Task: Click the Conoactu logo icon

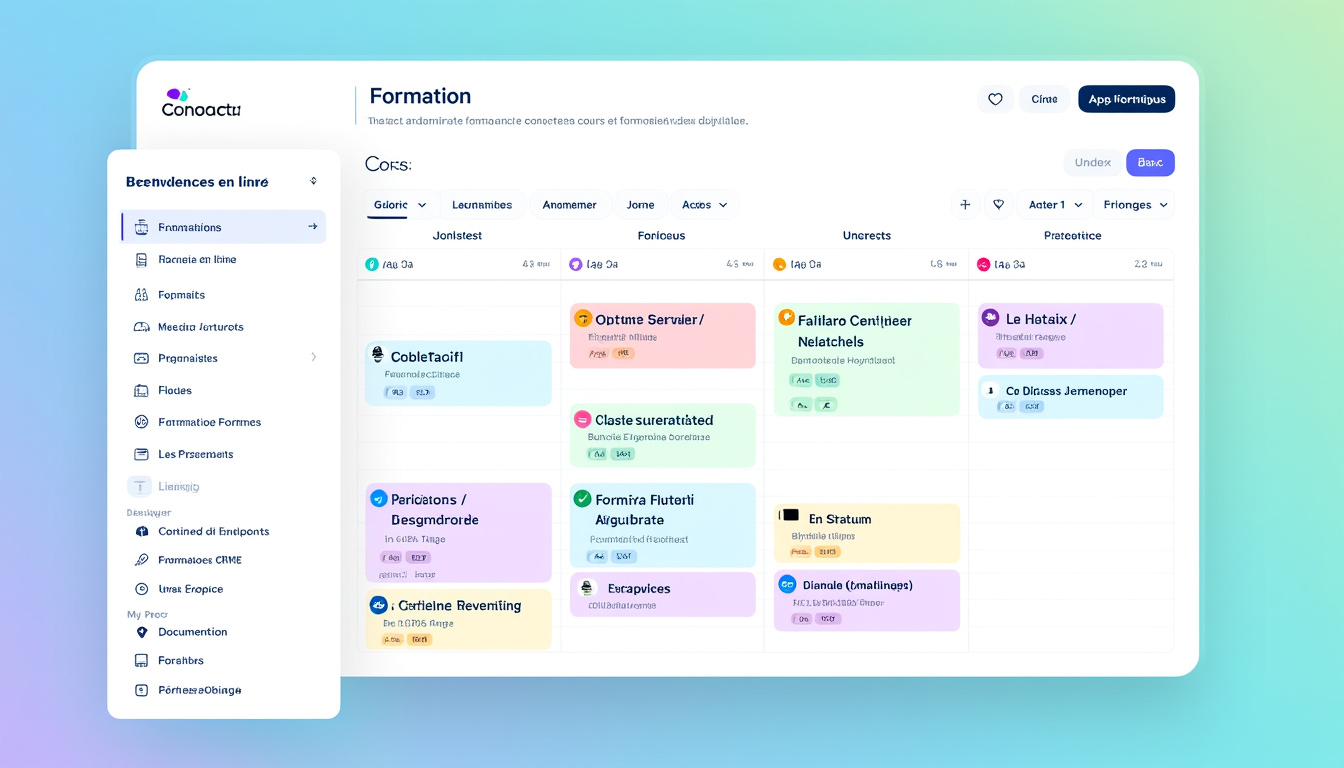Action: (177, 94)
